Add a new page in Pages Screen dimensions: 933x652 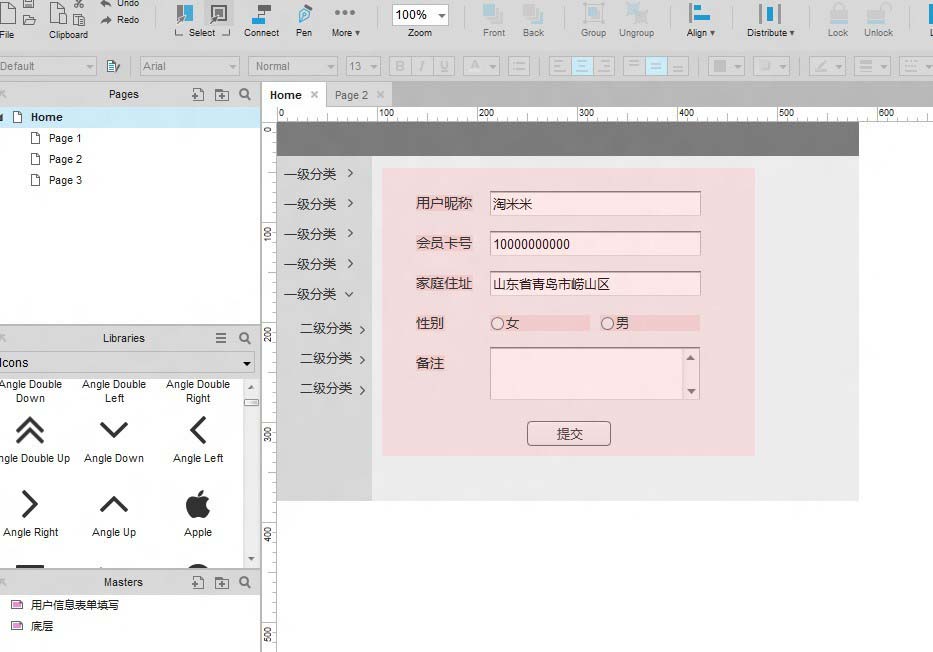198,94
